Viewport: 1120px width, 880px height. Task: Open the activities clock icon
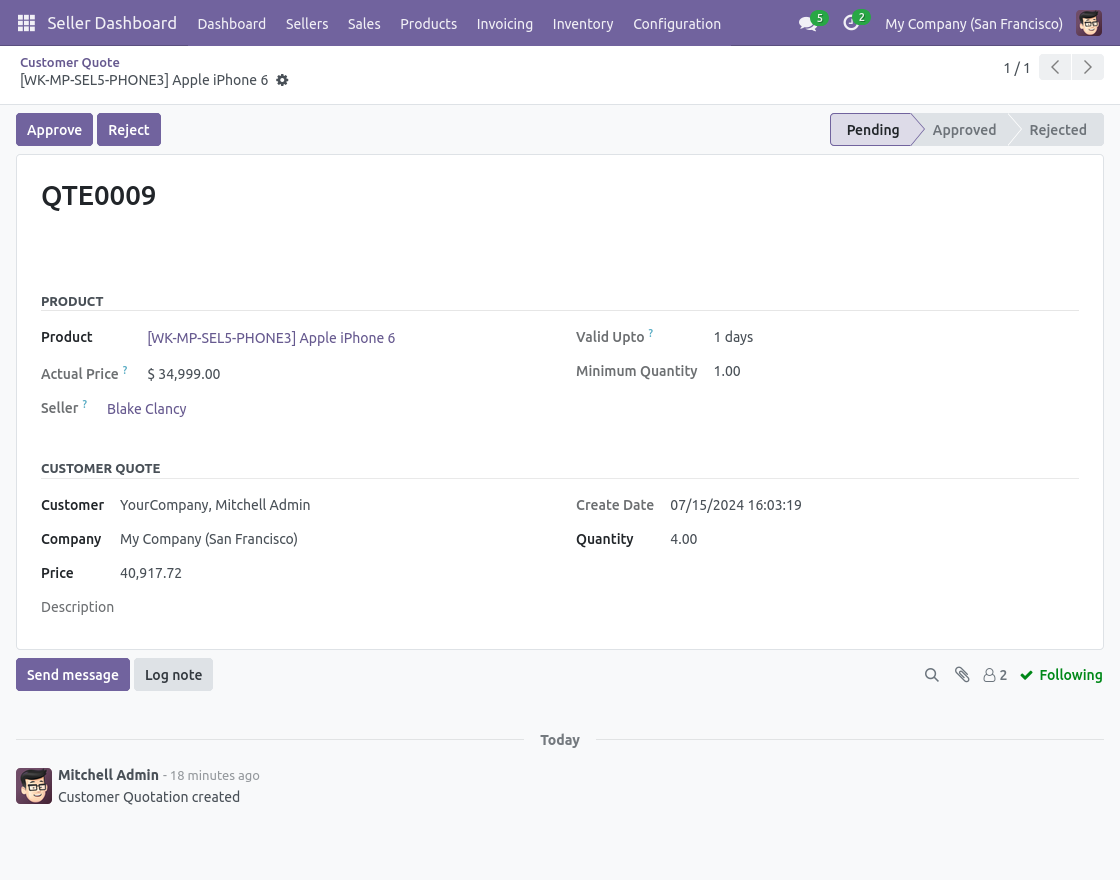tap(851, 23)
